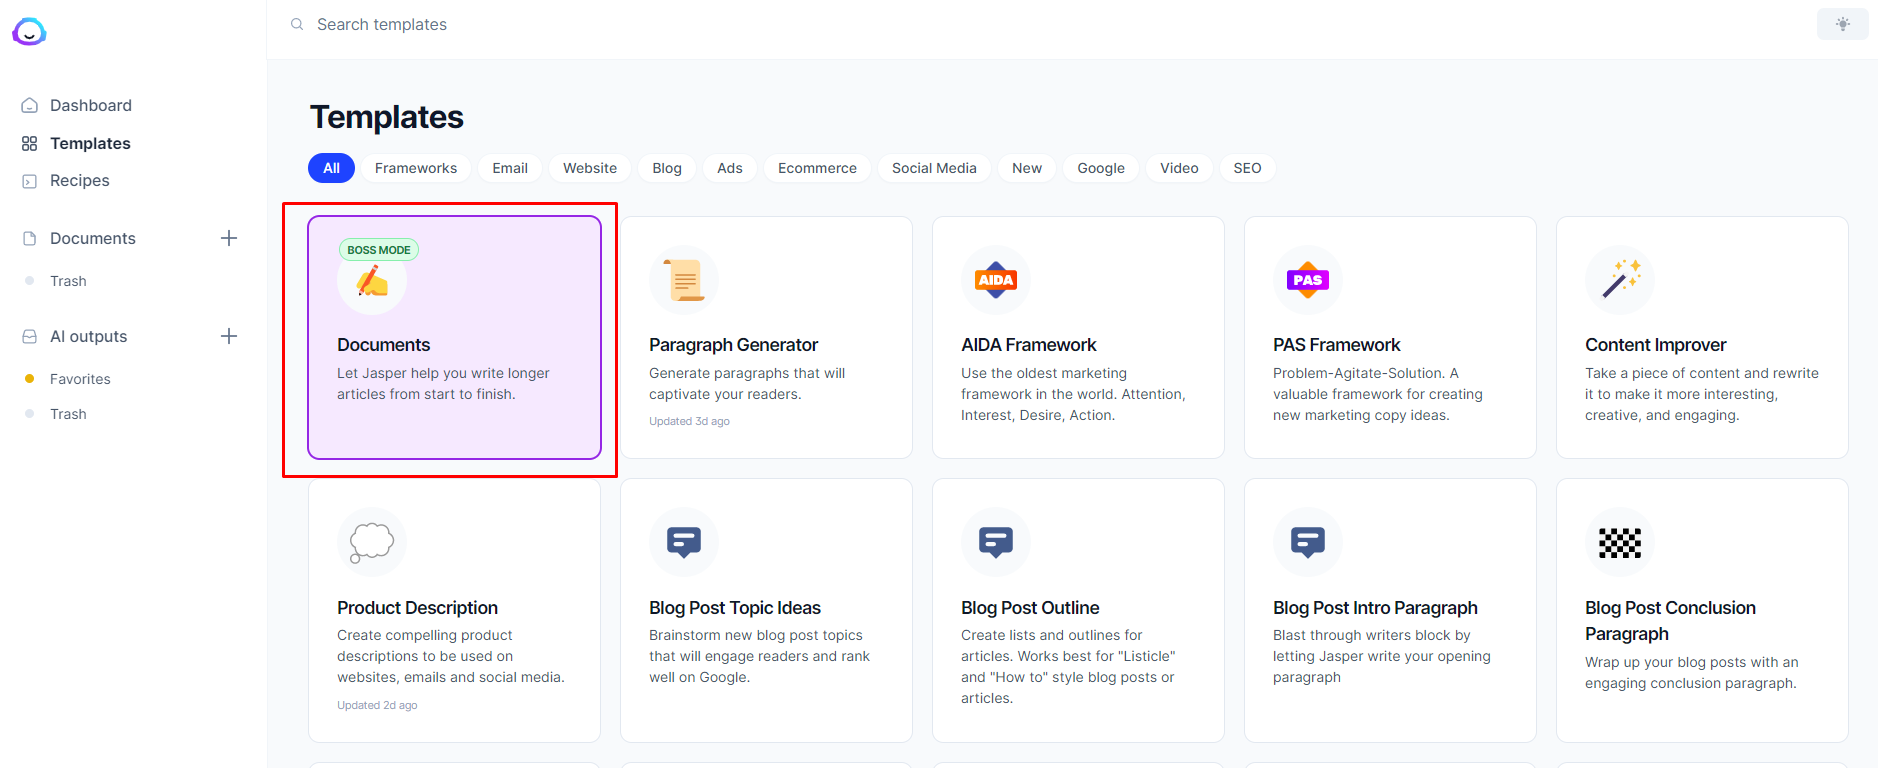This screenshot has height=768, width=1878.
Task: Click the BOSS MODE badge
Action: point(379,250)
